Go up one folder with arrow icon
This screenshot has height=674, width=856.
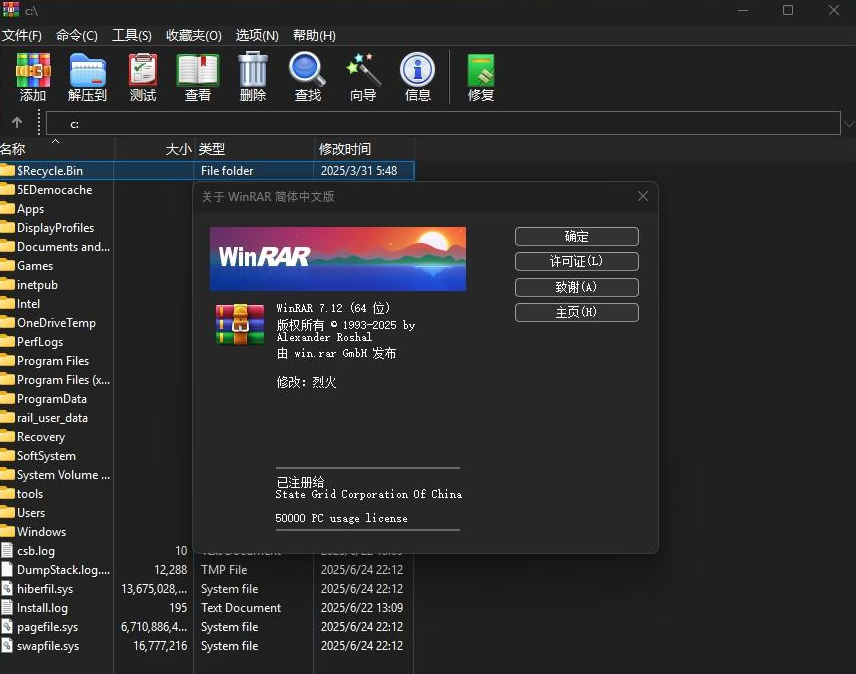17,123
